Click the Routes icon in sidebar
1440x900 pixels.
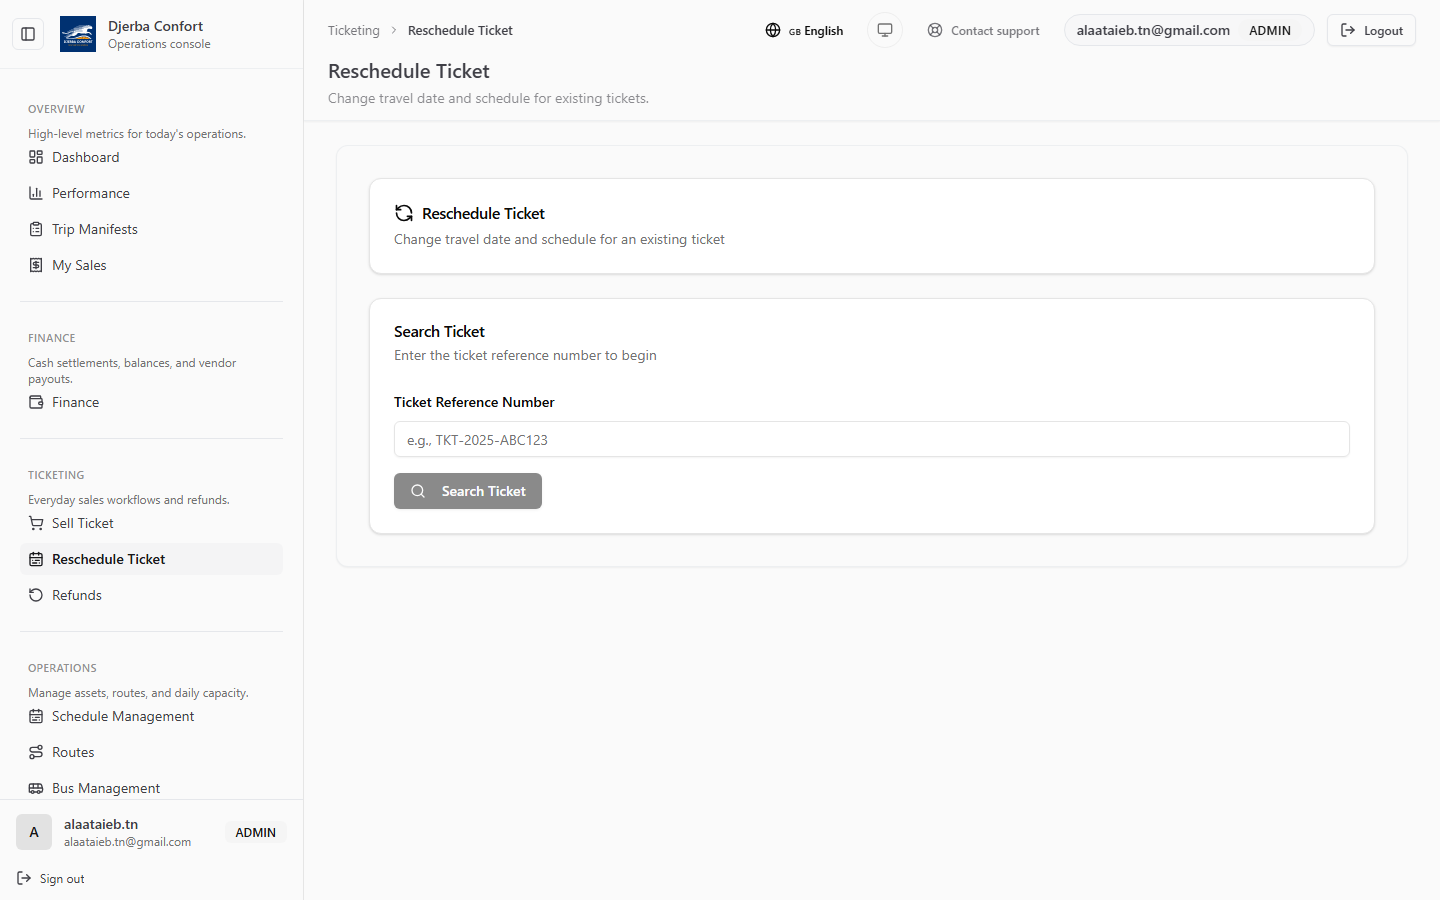point(36,752)
